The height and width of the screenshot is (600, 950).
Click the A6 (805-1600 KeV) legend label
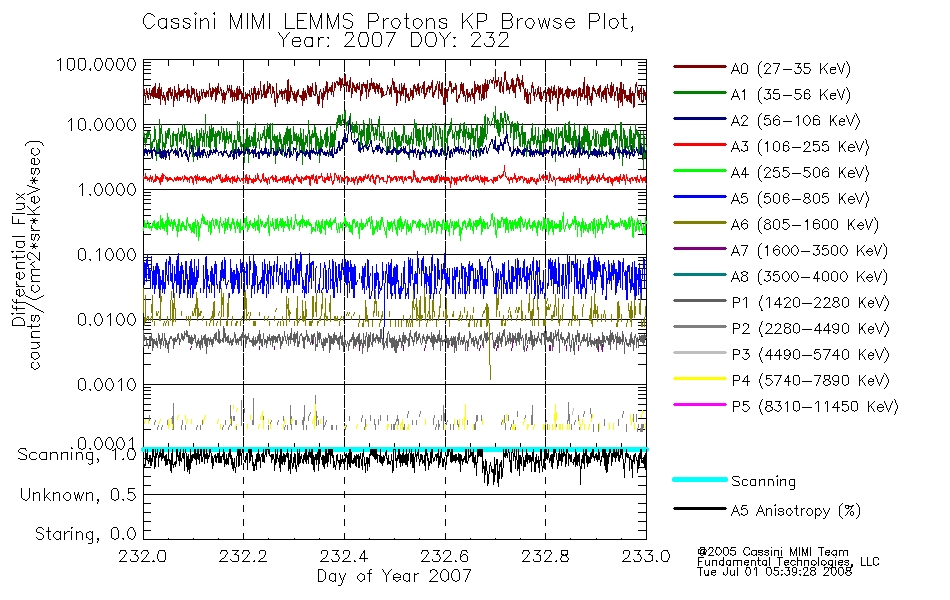(805, 225)
